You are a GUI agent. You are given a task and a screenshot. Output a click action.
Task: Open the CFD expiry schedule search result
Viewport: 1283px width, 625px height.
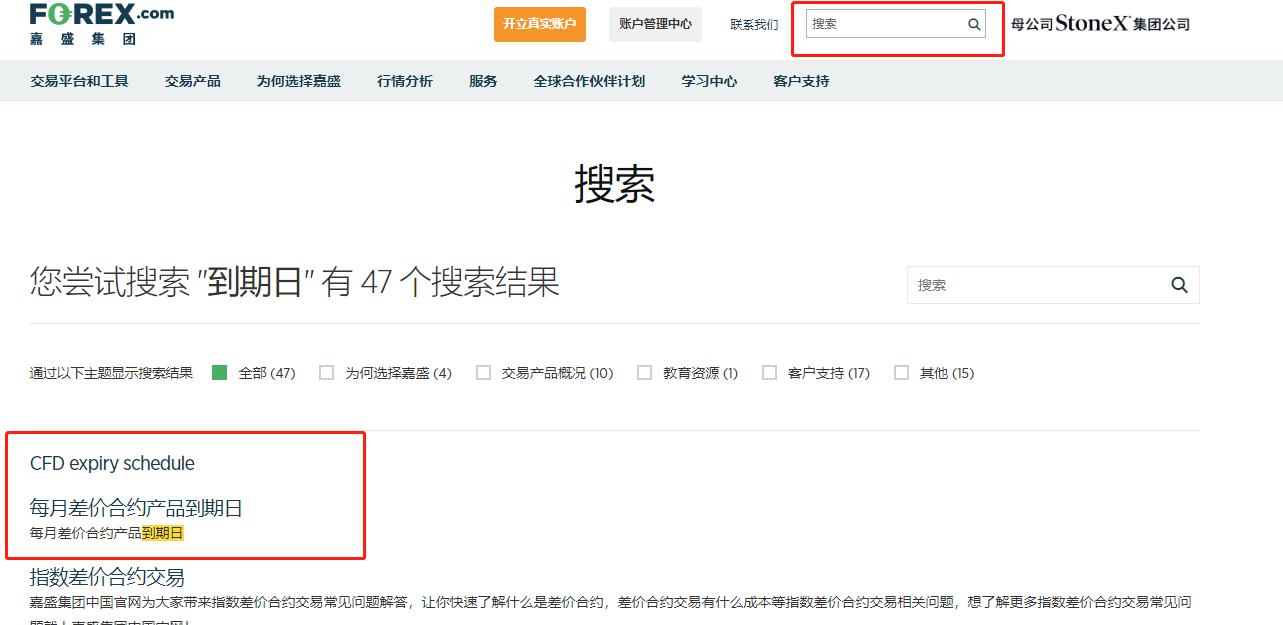(110, 462)
